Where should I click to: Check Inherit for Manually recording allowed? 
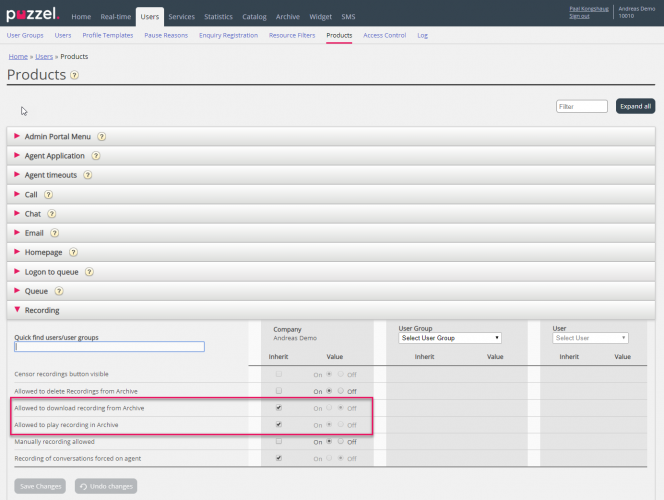(279, 440)
